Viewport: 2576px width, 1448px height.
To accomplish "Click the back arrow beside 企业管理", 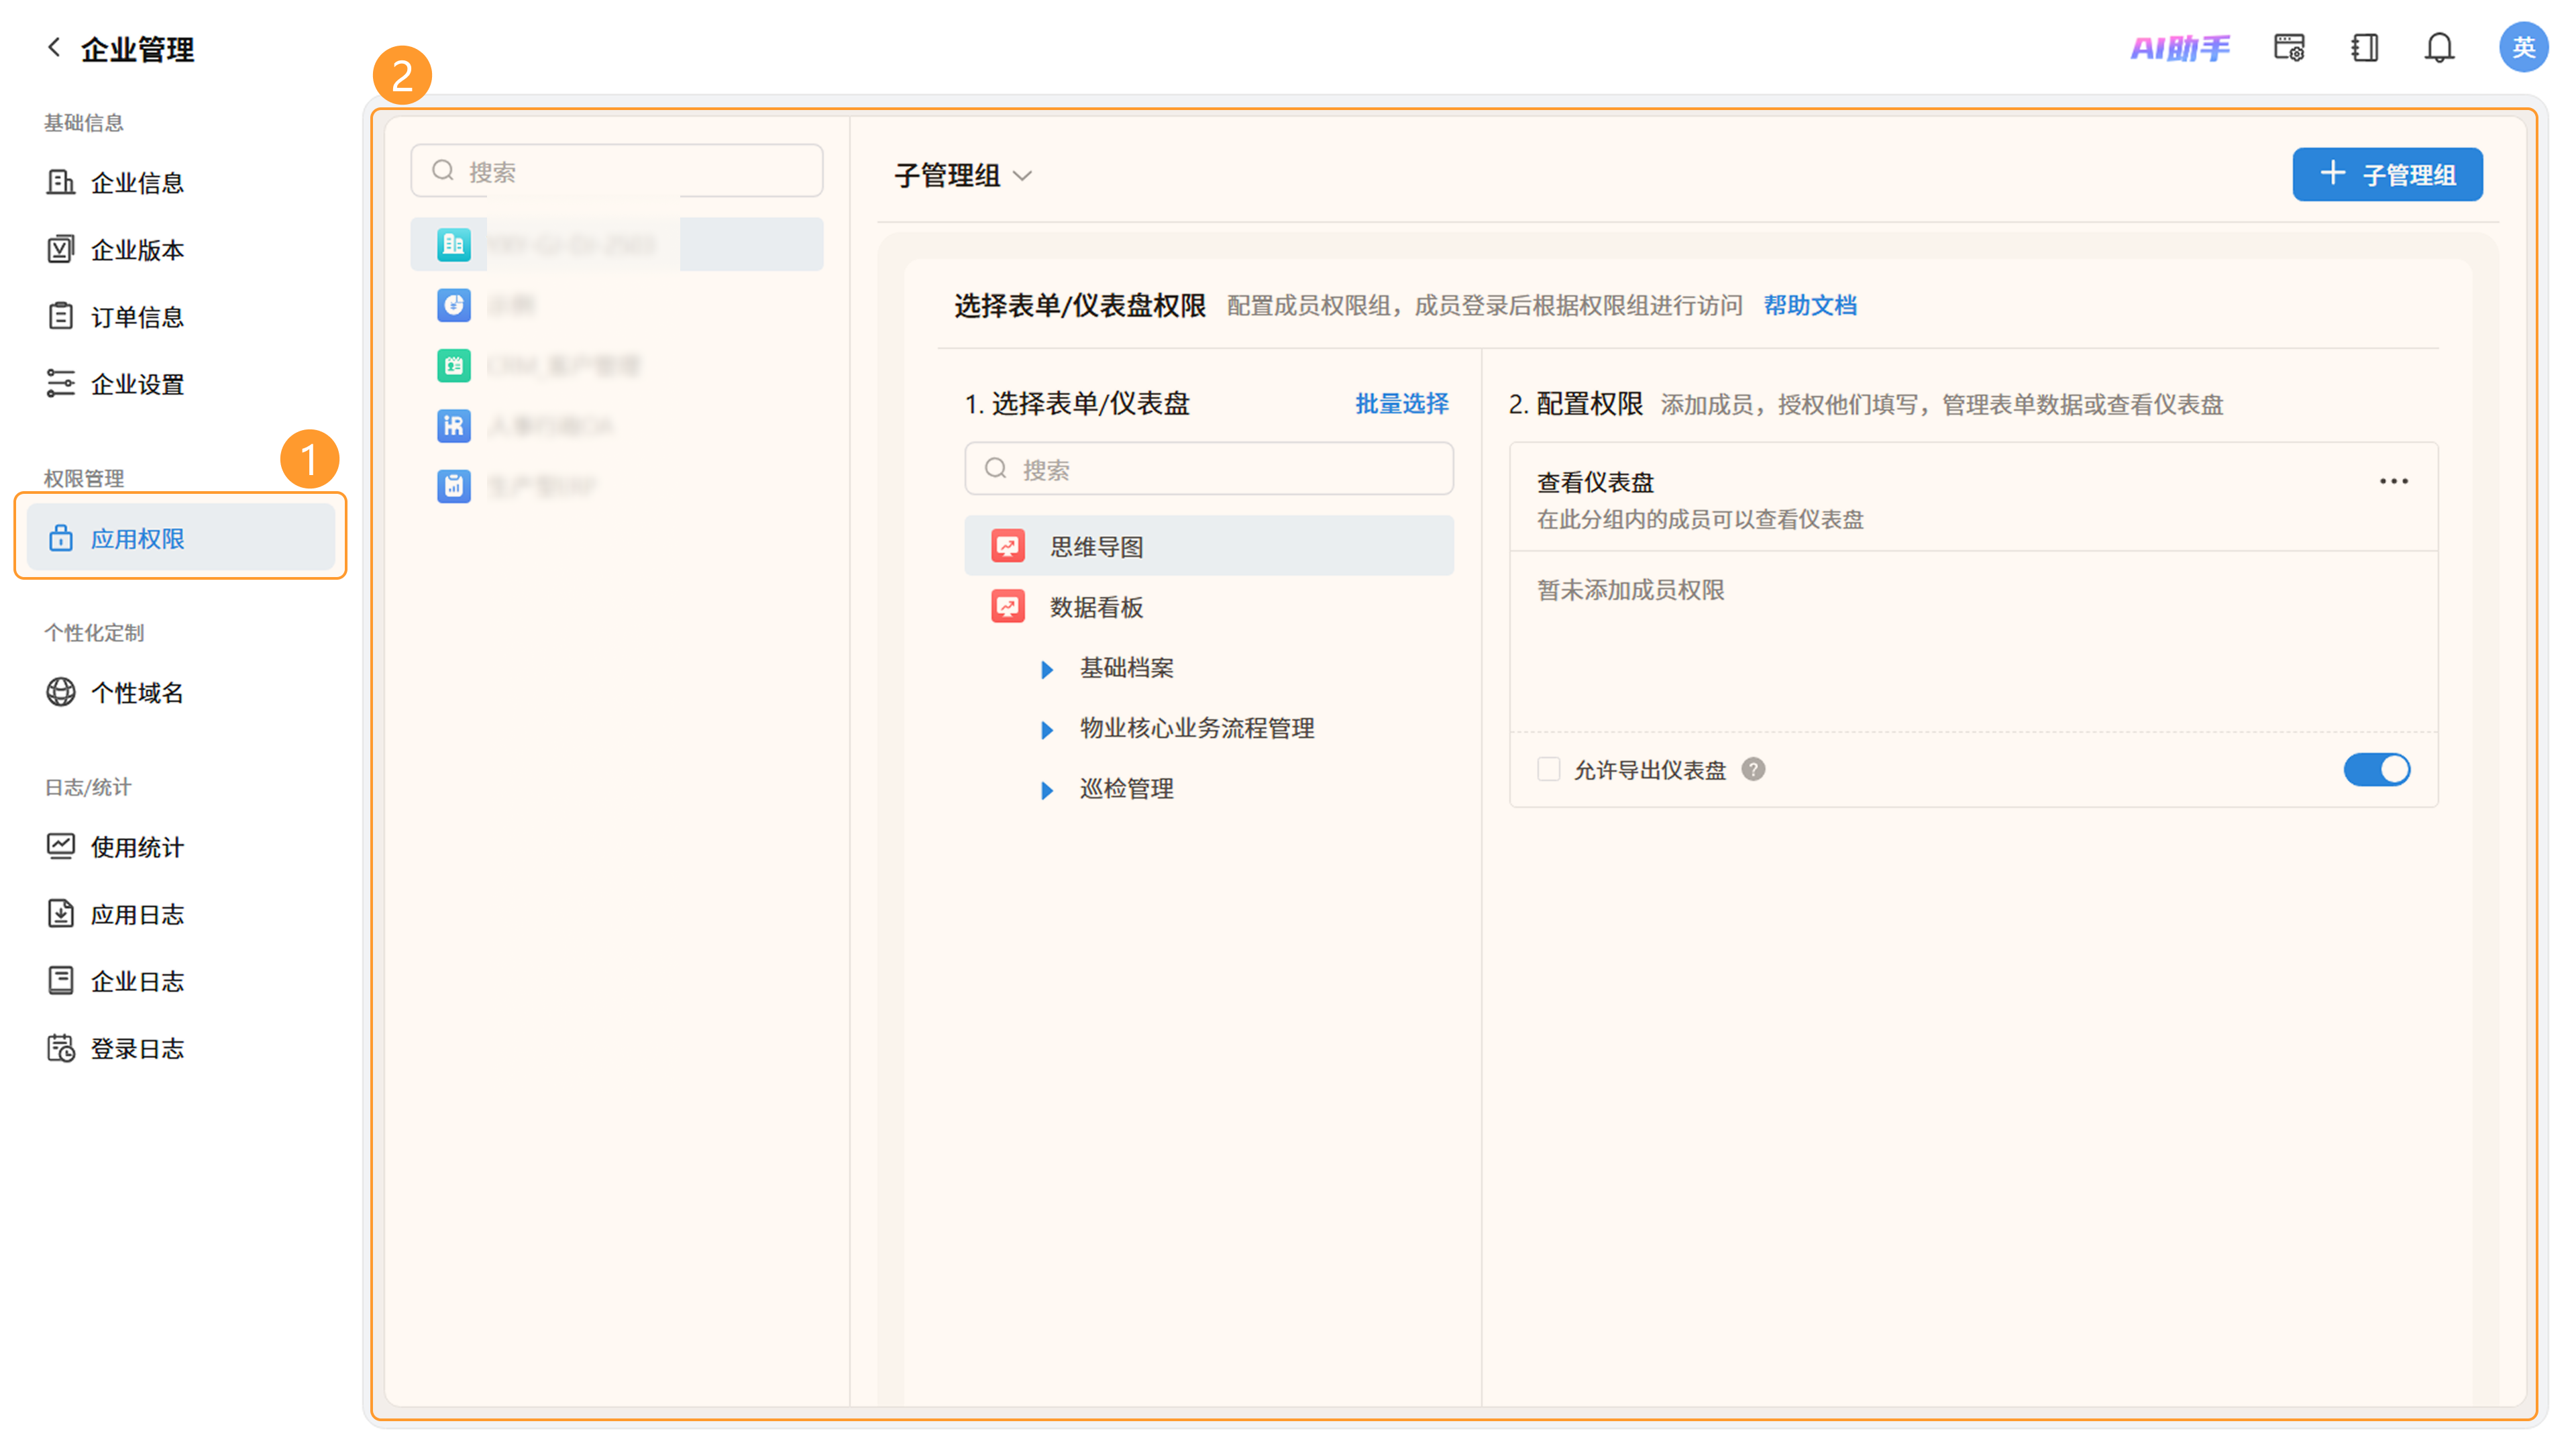I will click(x=54, y=47).
